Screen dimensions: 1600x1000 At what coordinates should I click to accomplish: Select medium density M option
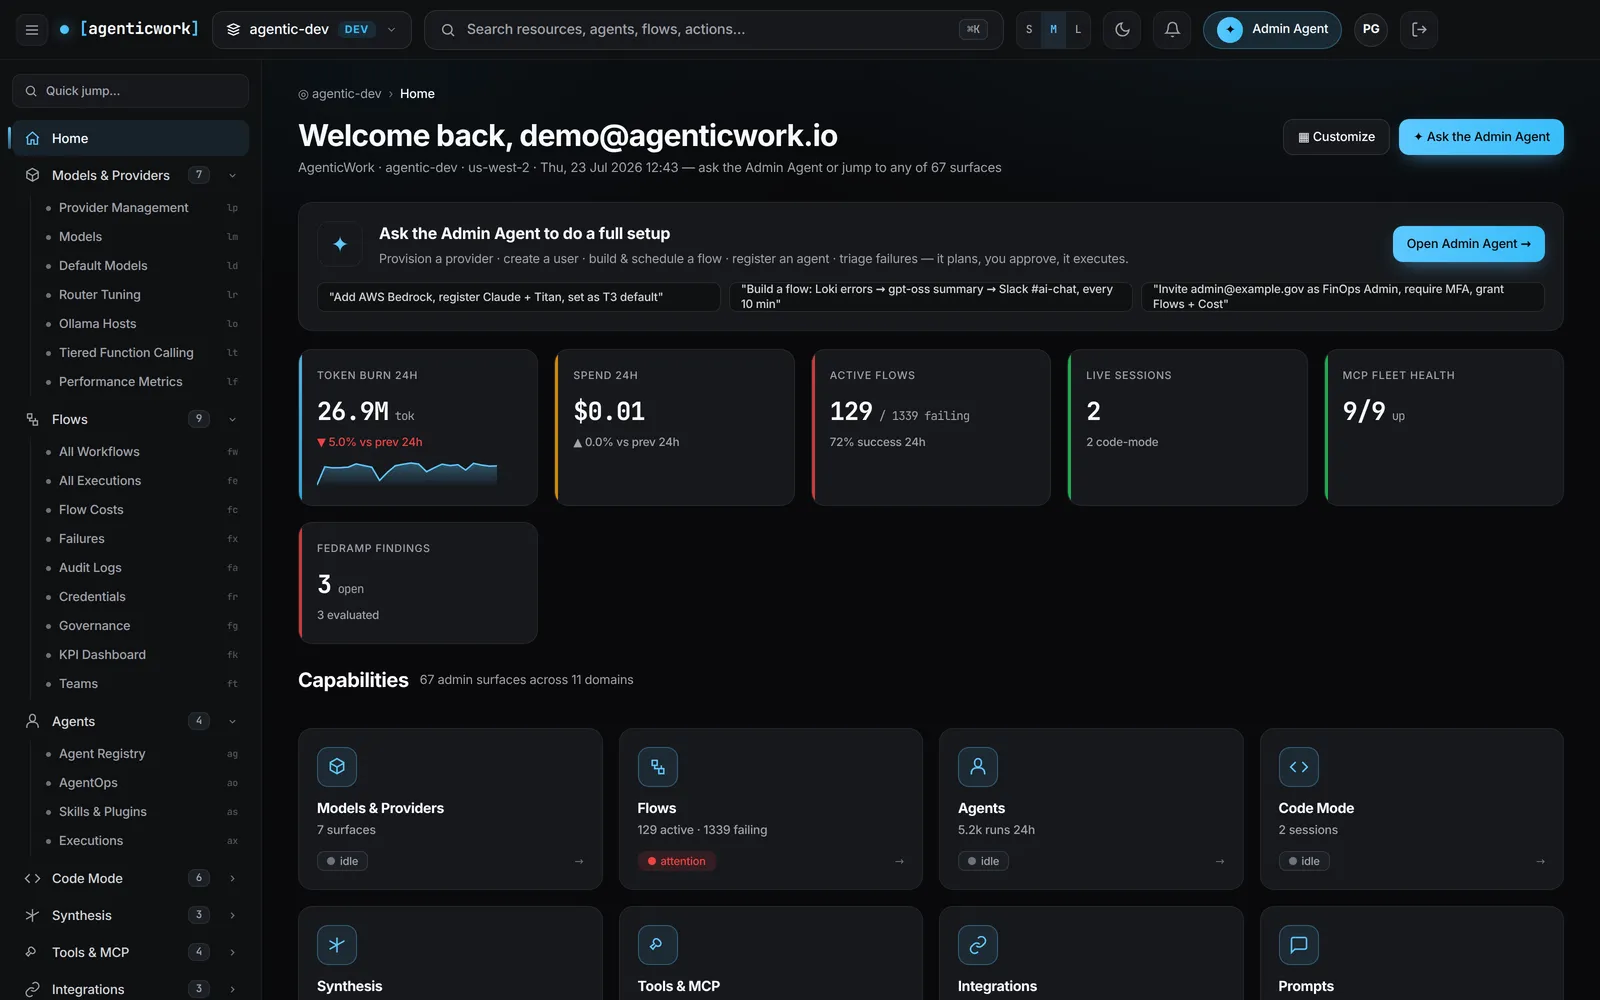tap(1053, 30)
